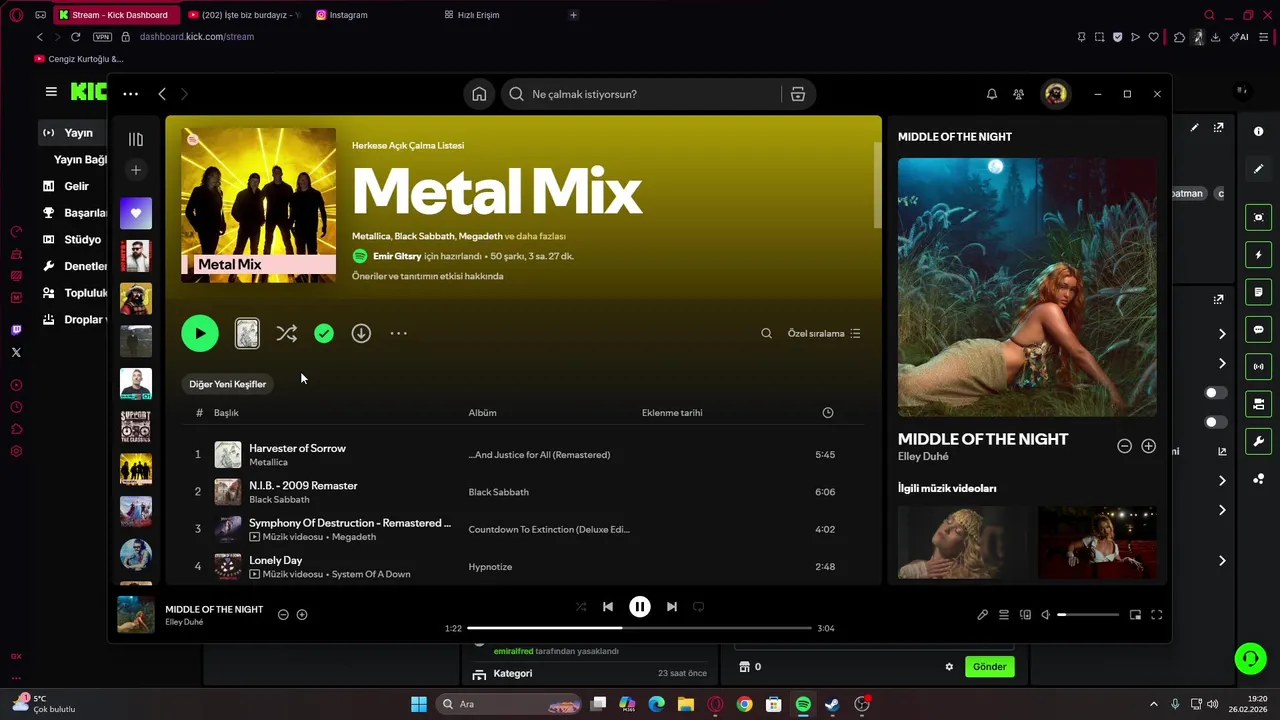1280x720 pixels.
Task: Mute via speaker icon in player
Action: tap(1045, 615)
